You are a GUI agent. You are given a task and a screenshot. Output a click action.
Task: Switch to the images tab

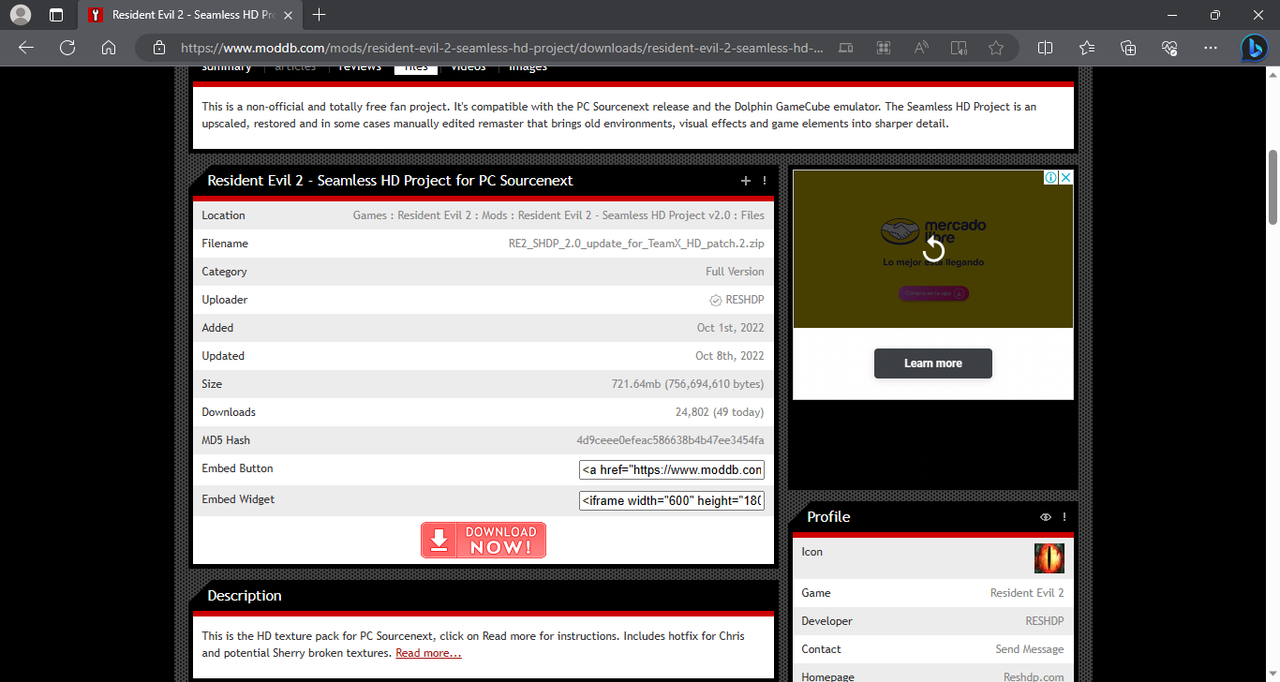point(528,67)
